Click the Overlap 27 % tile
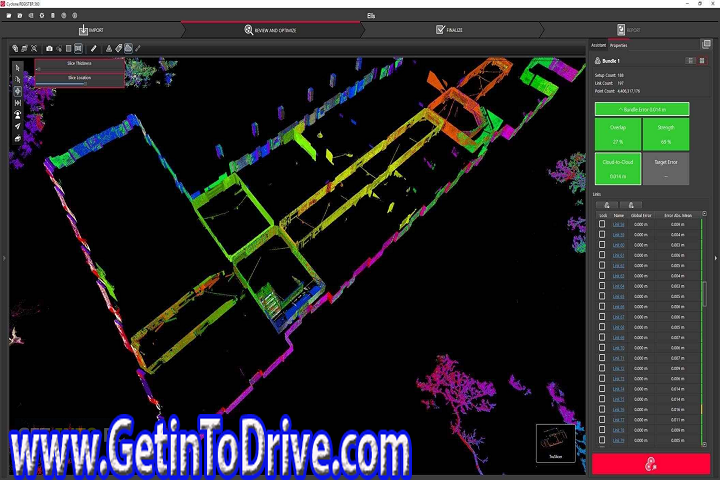The height and width of the screenshot is (480, 720). click(618, 134)
